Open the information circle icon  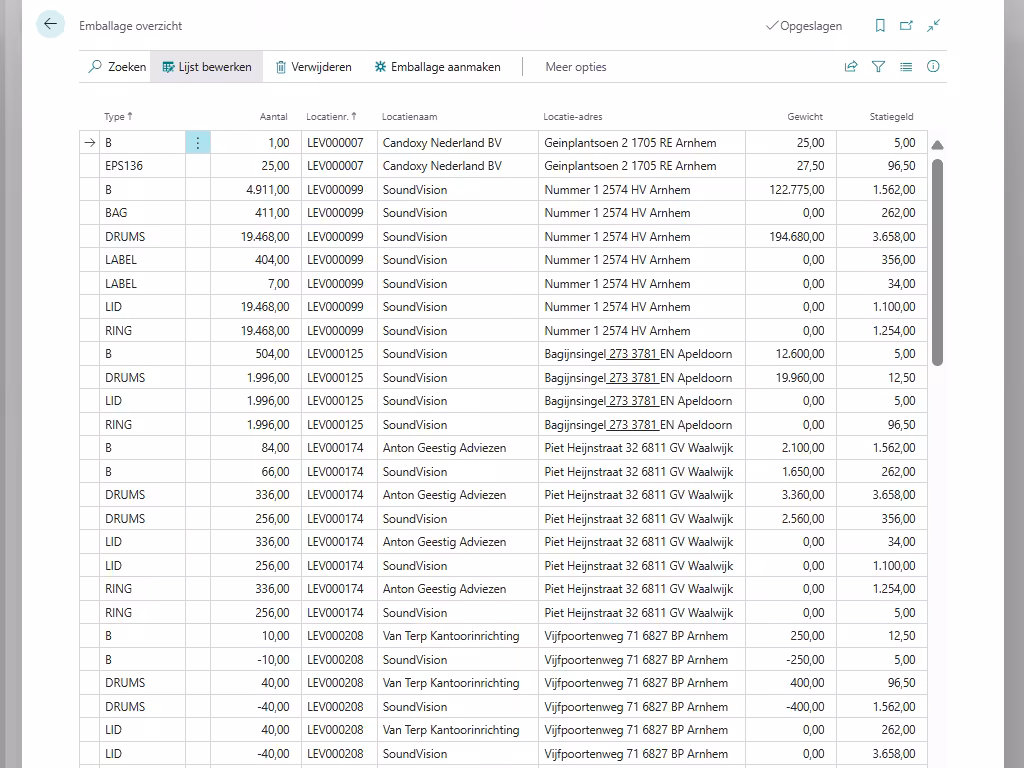933,67
